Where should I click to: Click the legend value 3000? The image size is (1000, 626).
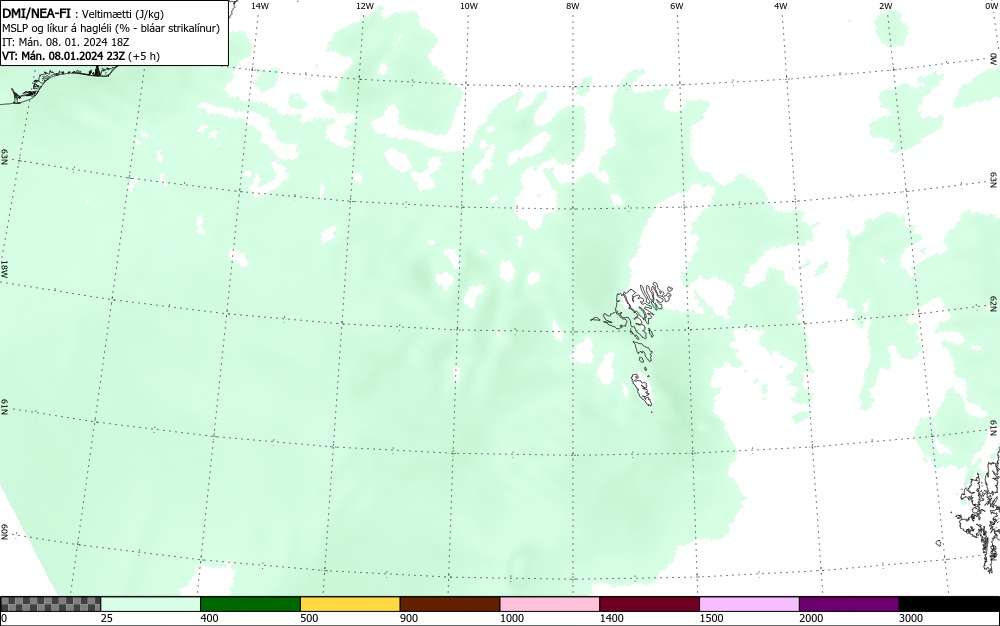[911, 618]
